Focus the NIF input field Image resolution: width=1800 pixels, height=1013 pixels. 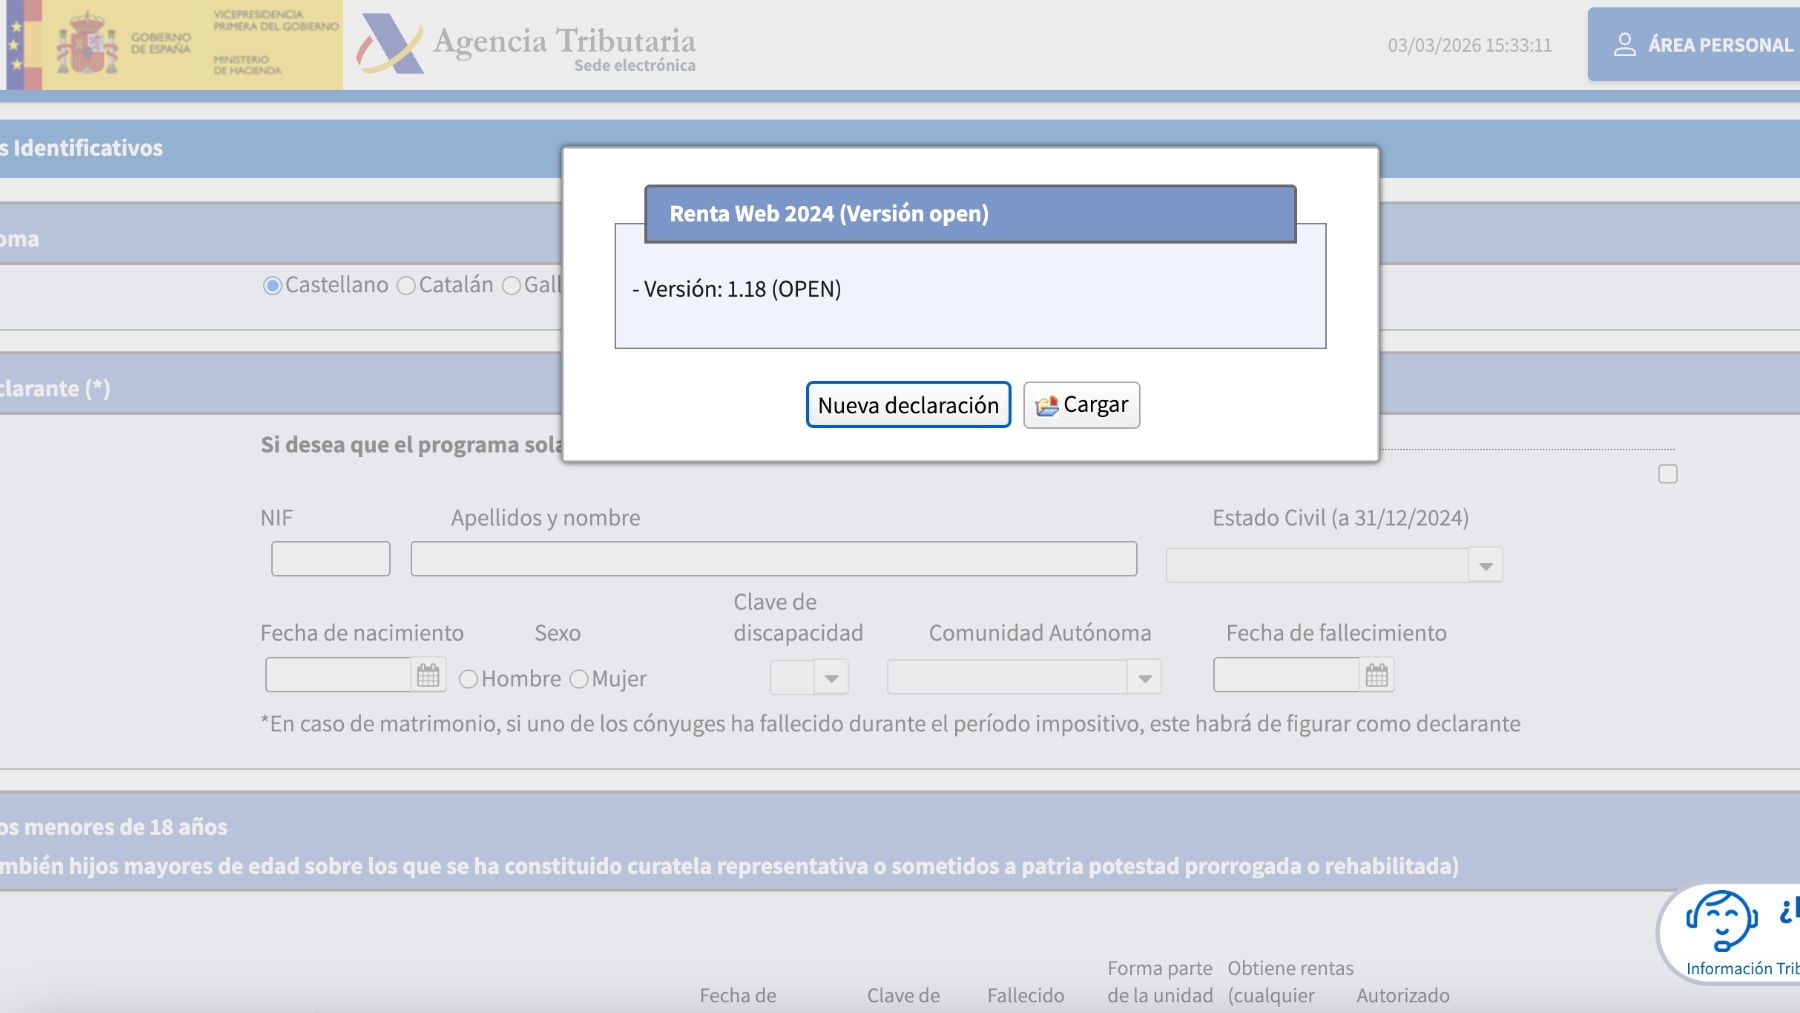pos(331,558)
